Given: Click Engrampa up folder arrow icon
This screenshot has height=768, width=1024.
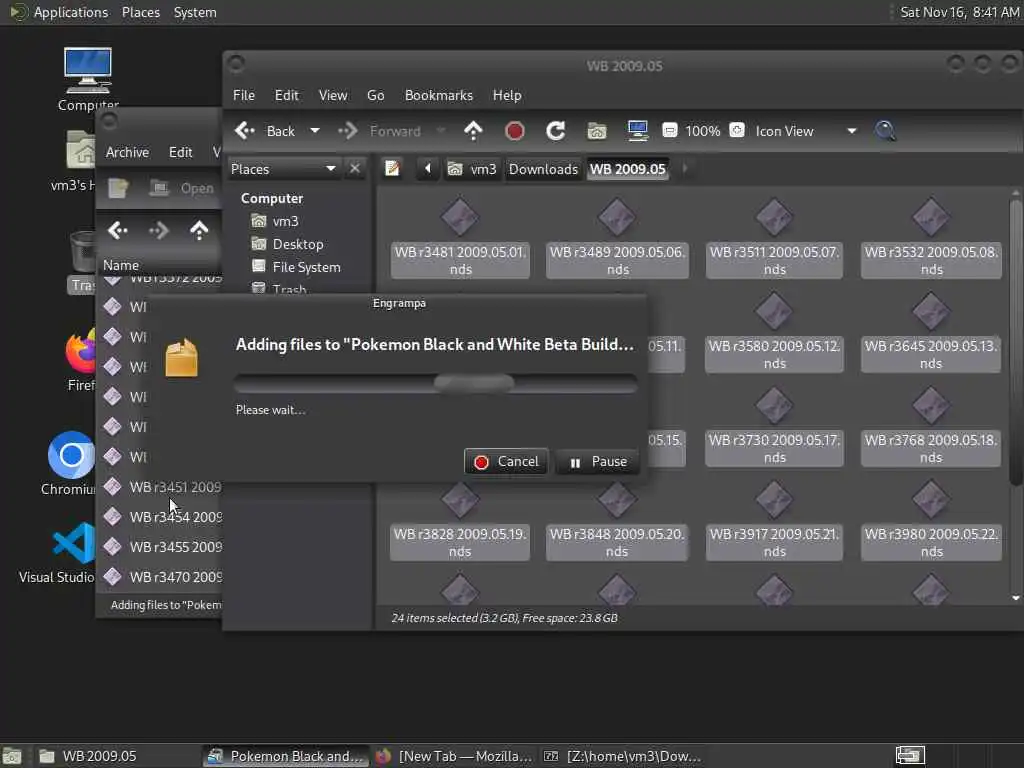Looking at the screenshot, I should [x=199, y=230].
